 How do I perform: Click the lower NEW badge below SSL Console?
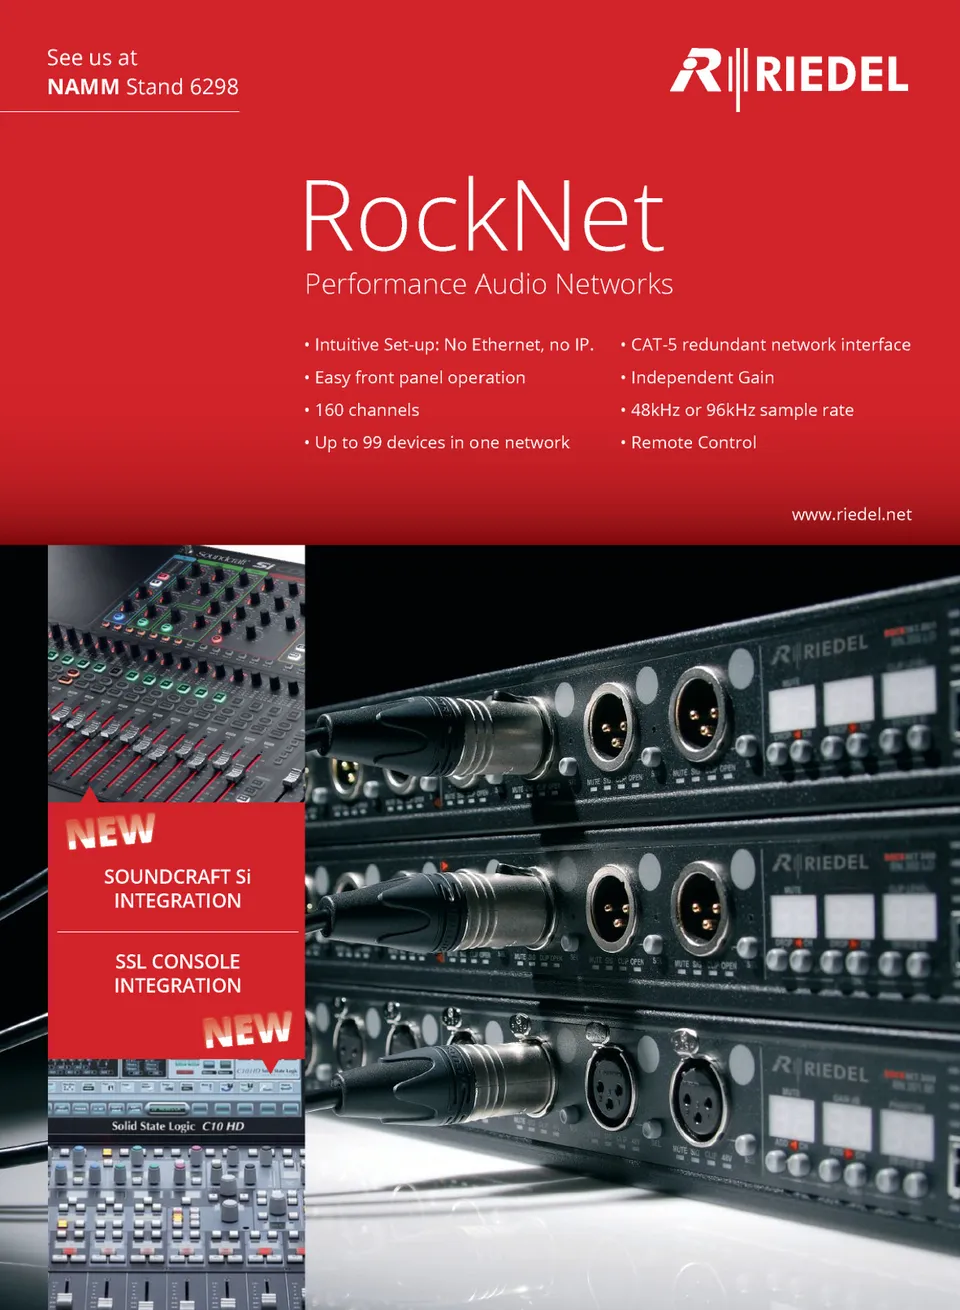coord(247,1028)
